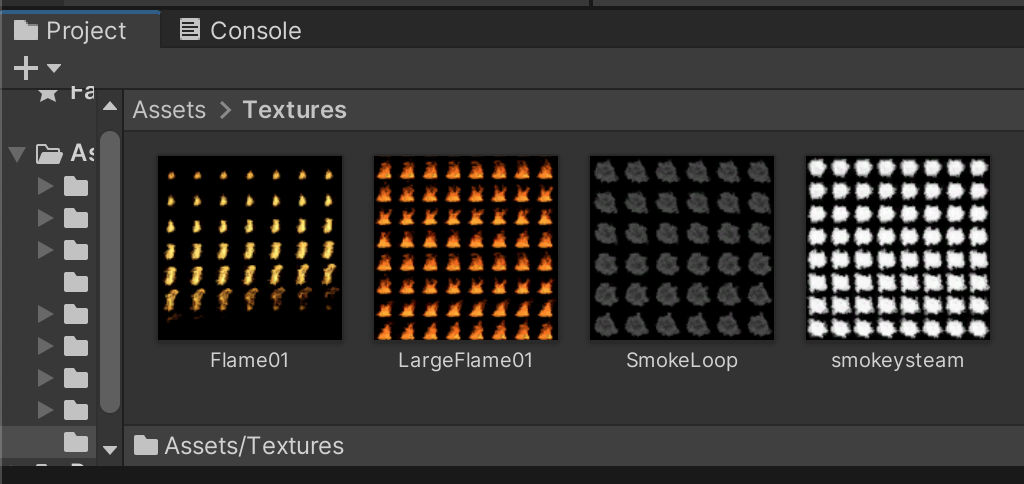Screen dimensions: 1024x484
Task: Open the Console tab
Action: tap(241, 31)
